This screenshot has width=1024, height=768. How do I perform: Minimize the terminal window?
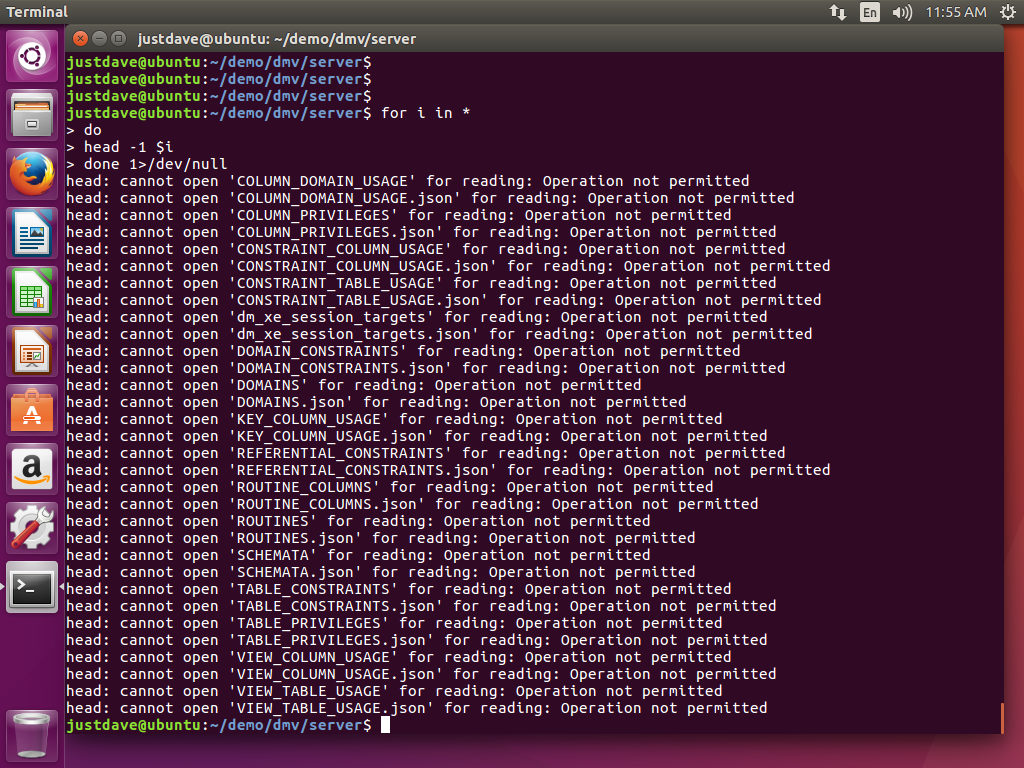[x=99, y=39]
